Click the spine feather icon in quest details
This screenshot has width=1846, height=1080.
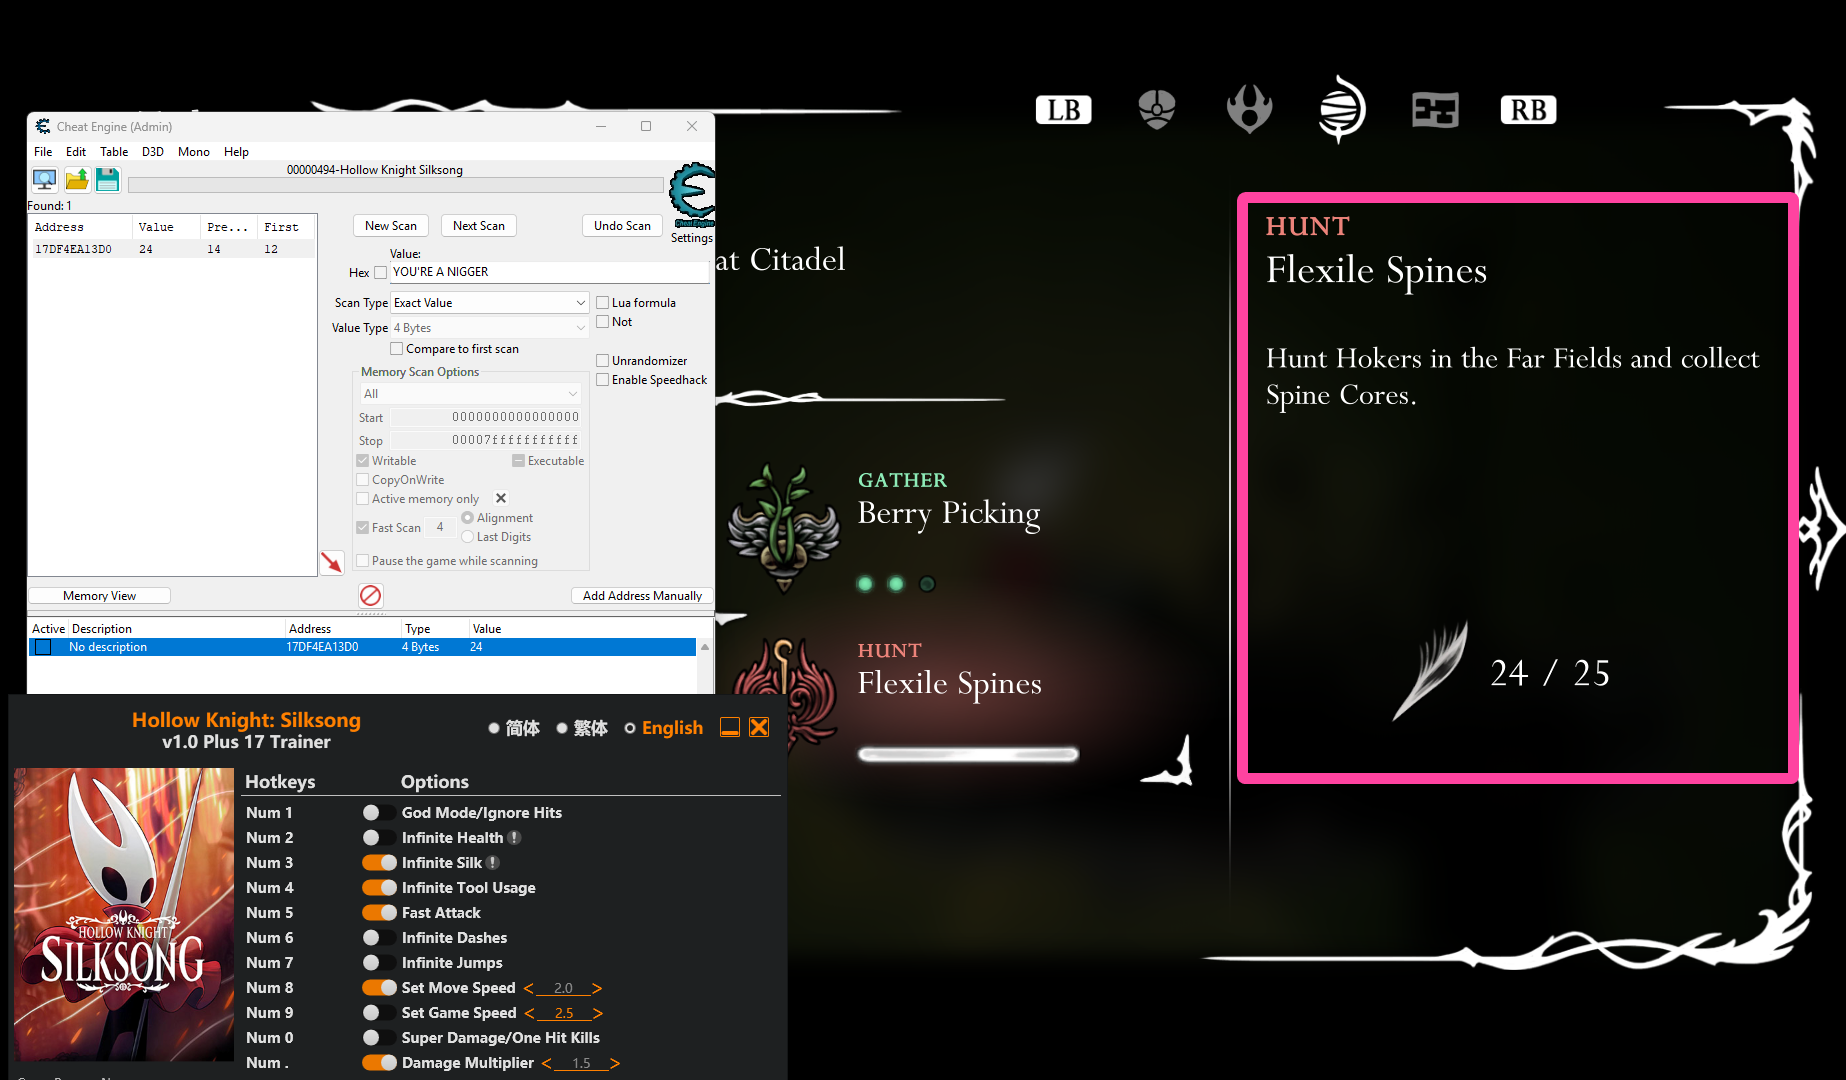1432,671
